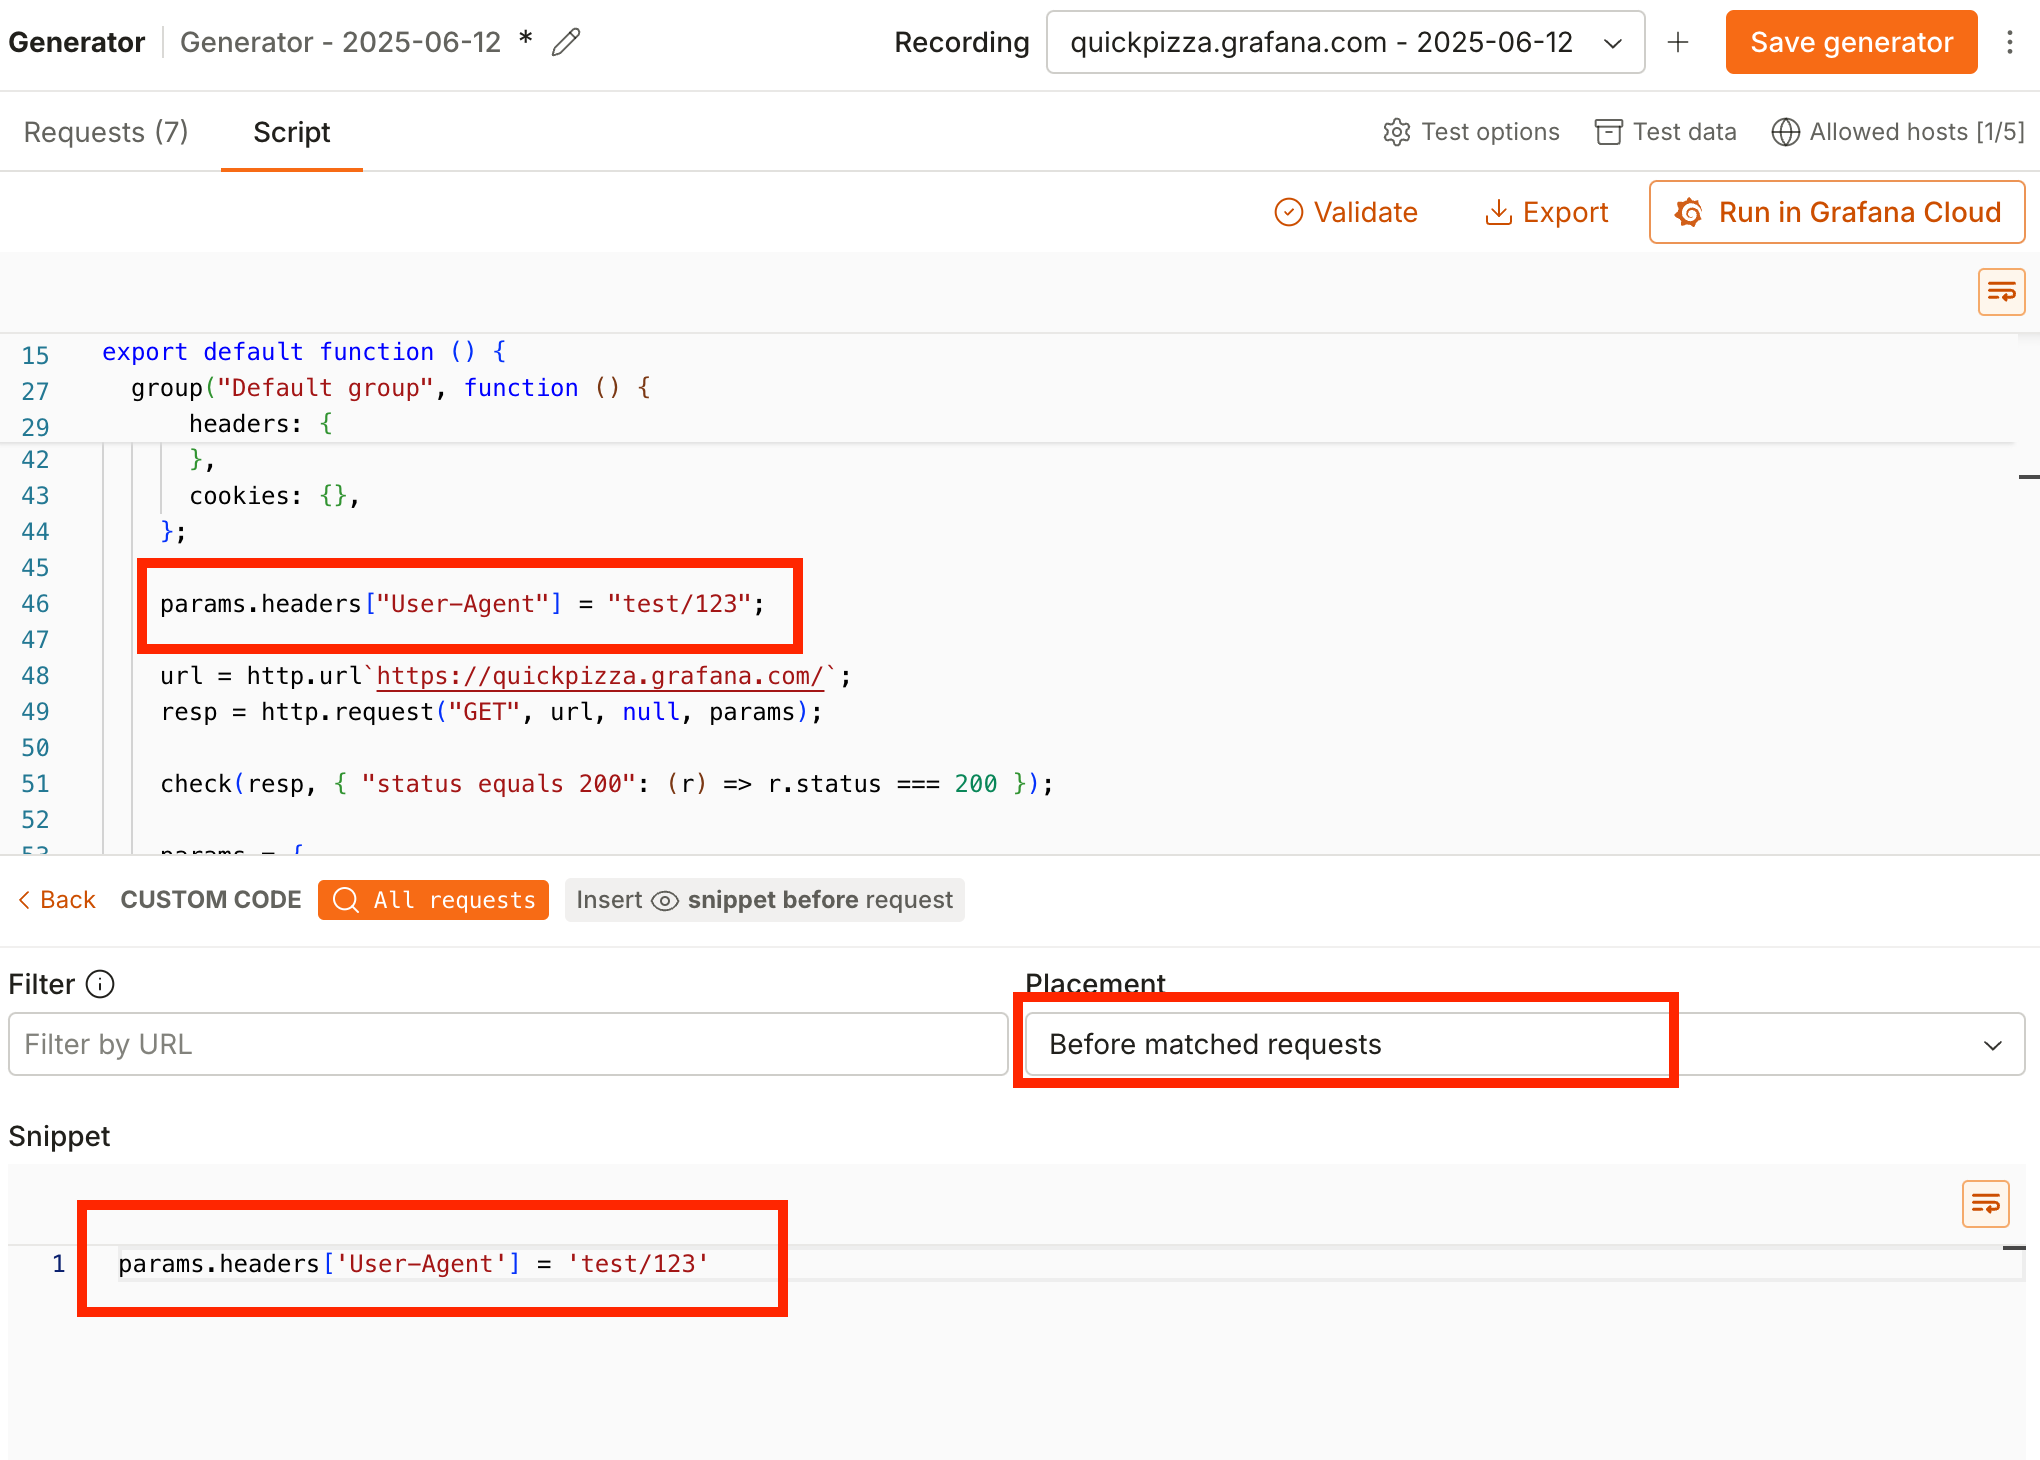The width and height of the screenshot is (2040, 1460).
Task: Click the word wrap icon in Snippet editor
Action: click(1985, 1203)
